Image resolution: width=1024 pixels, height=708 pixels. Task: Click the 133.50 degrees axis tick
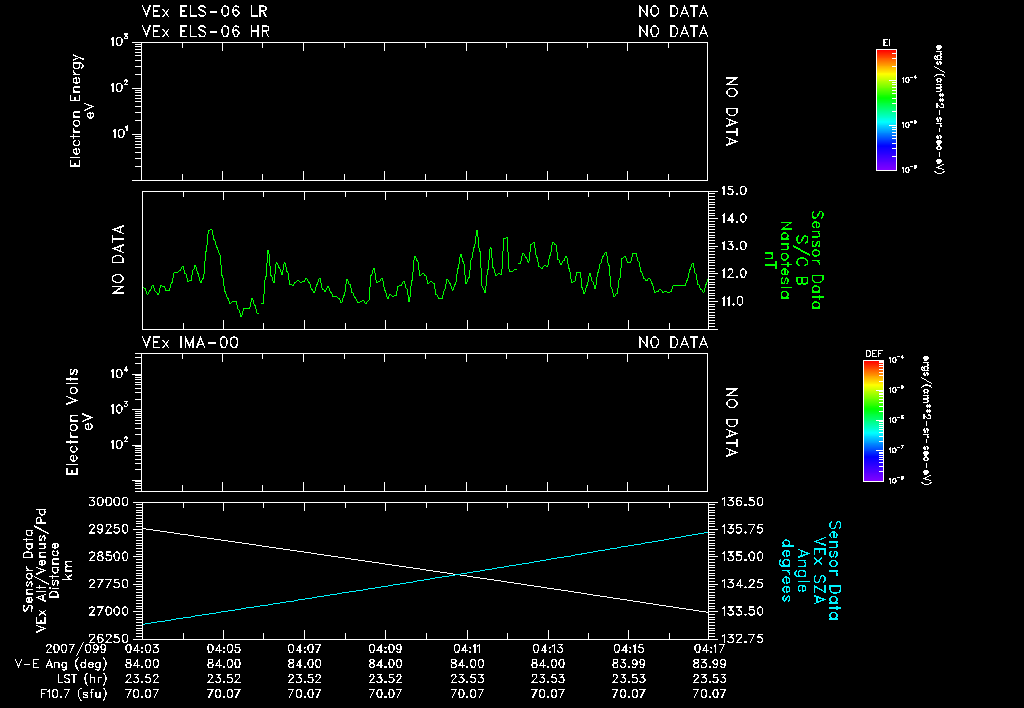point(742,611)
